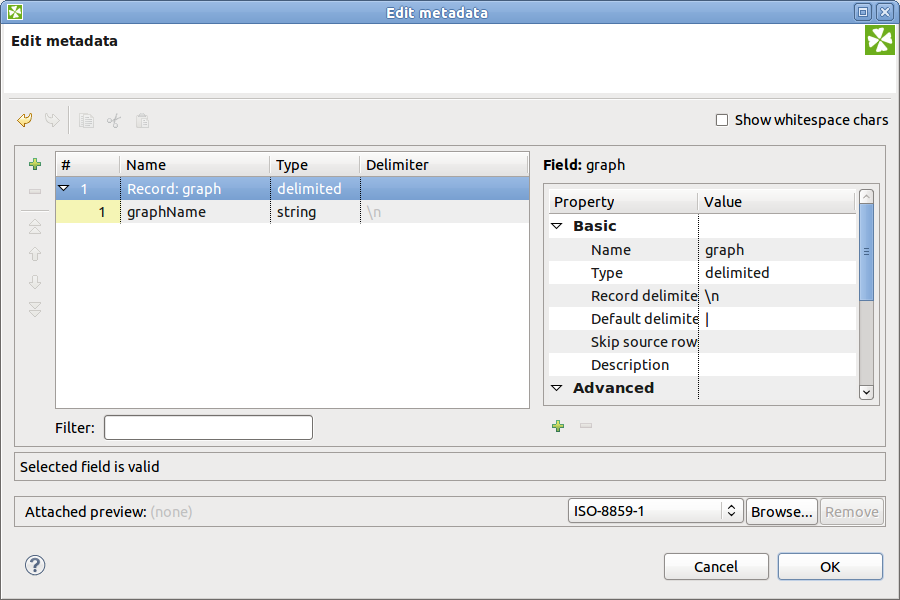Click the Browse... button
The height and width of the screenshot is (600, 900).
[782, 511]
